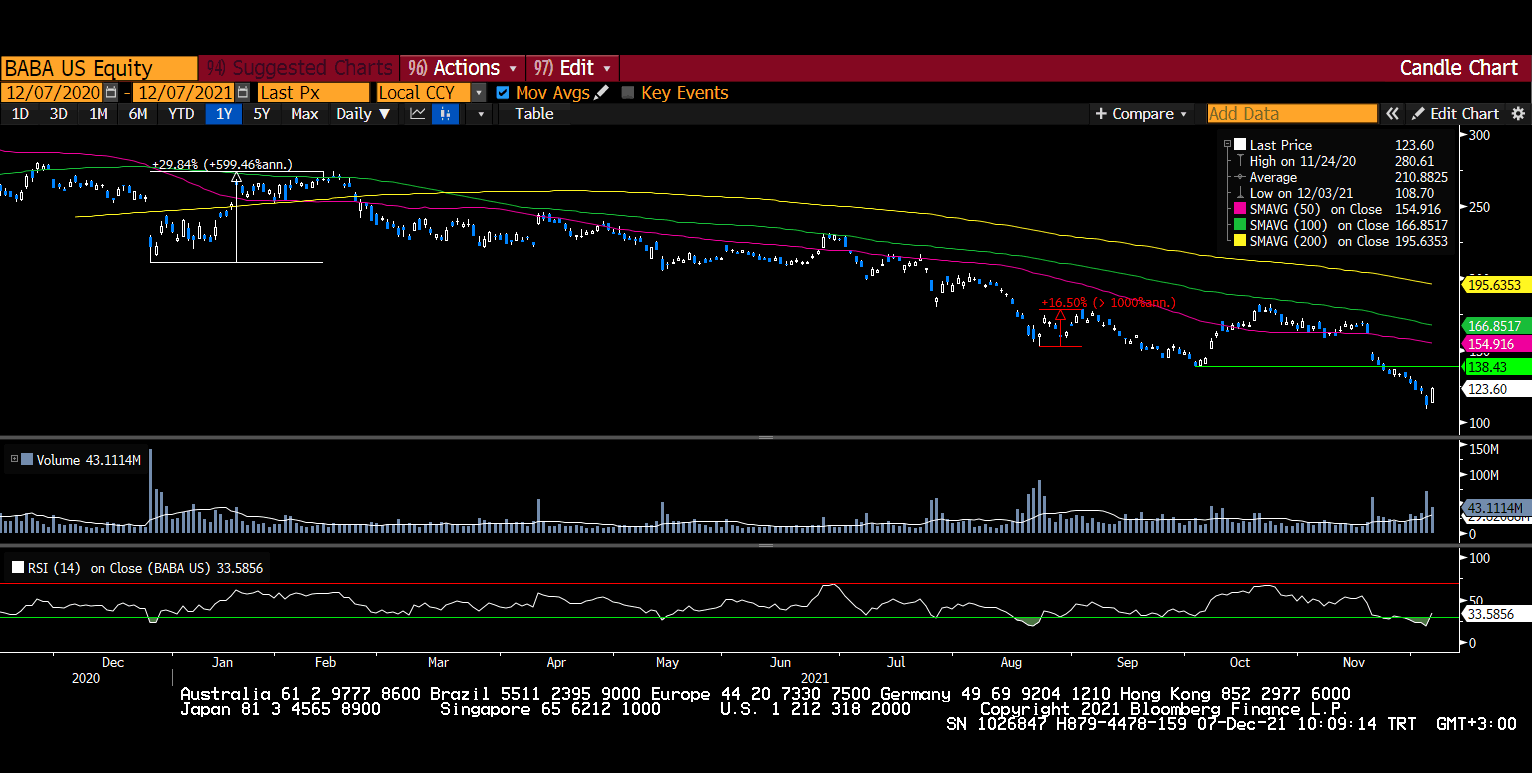Open the Actions dropdown menu
The height and width of the screenshot is (773, 1532).
[x=462, y=68]
